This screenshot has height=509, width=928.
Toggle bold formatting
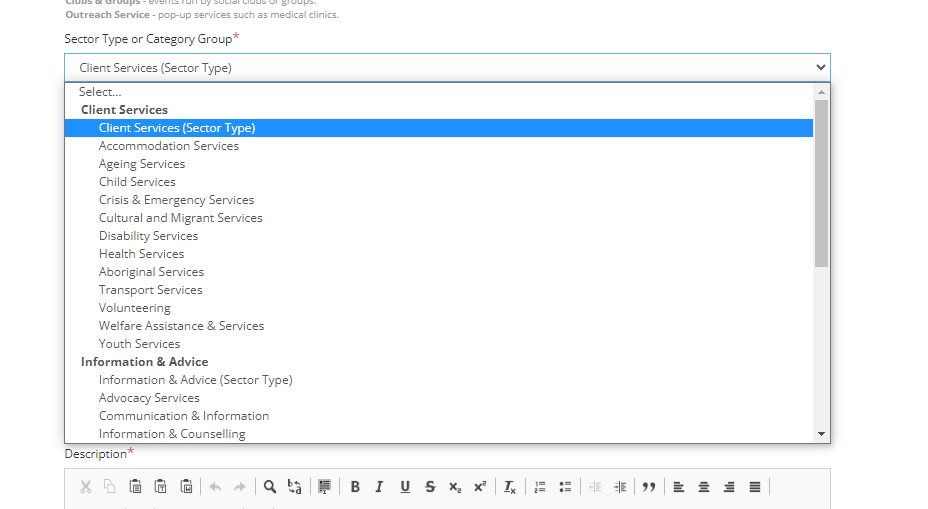pos(355,487)
